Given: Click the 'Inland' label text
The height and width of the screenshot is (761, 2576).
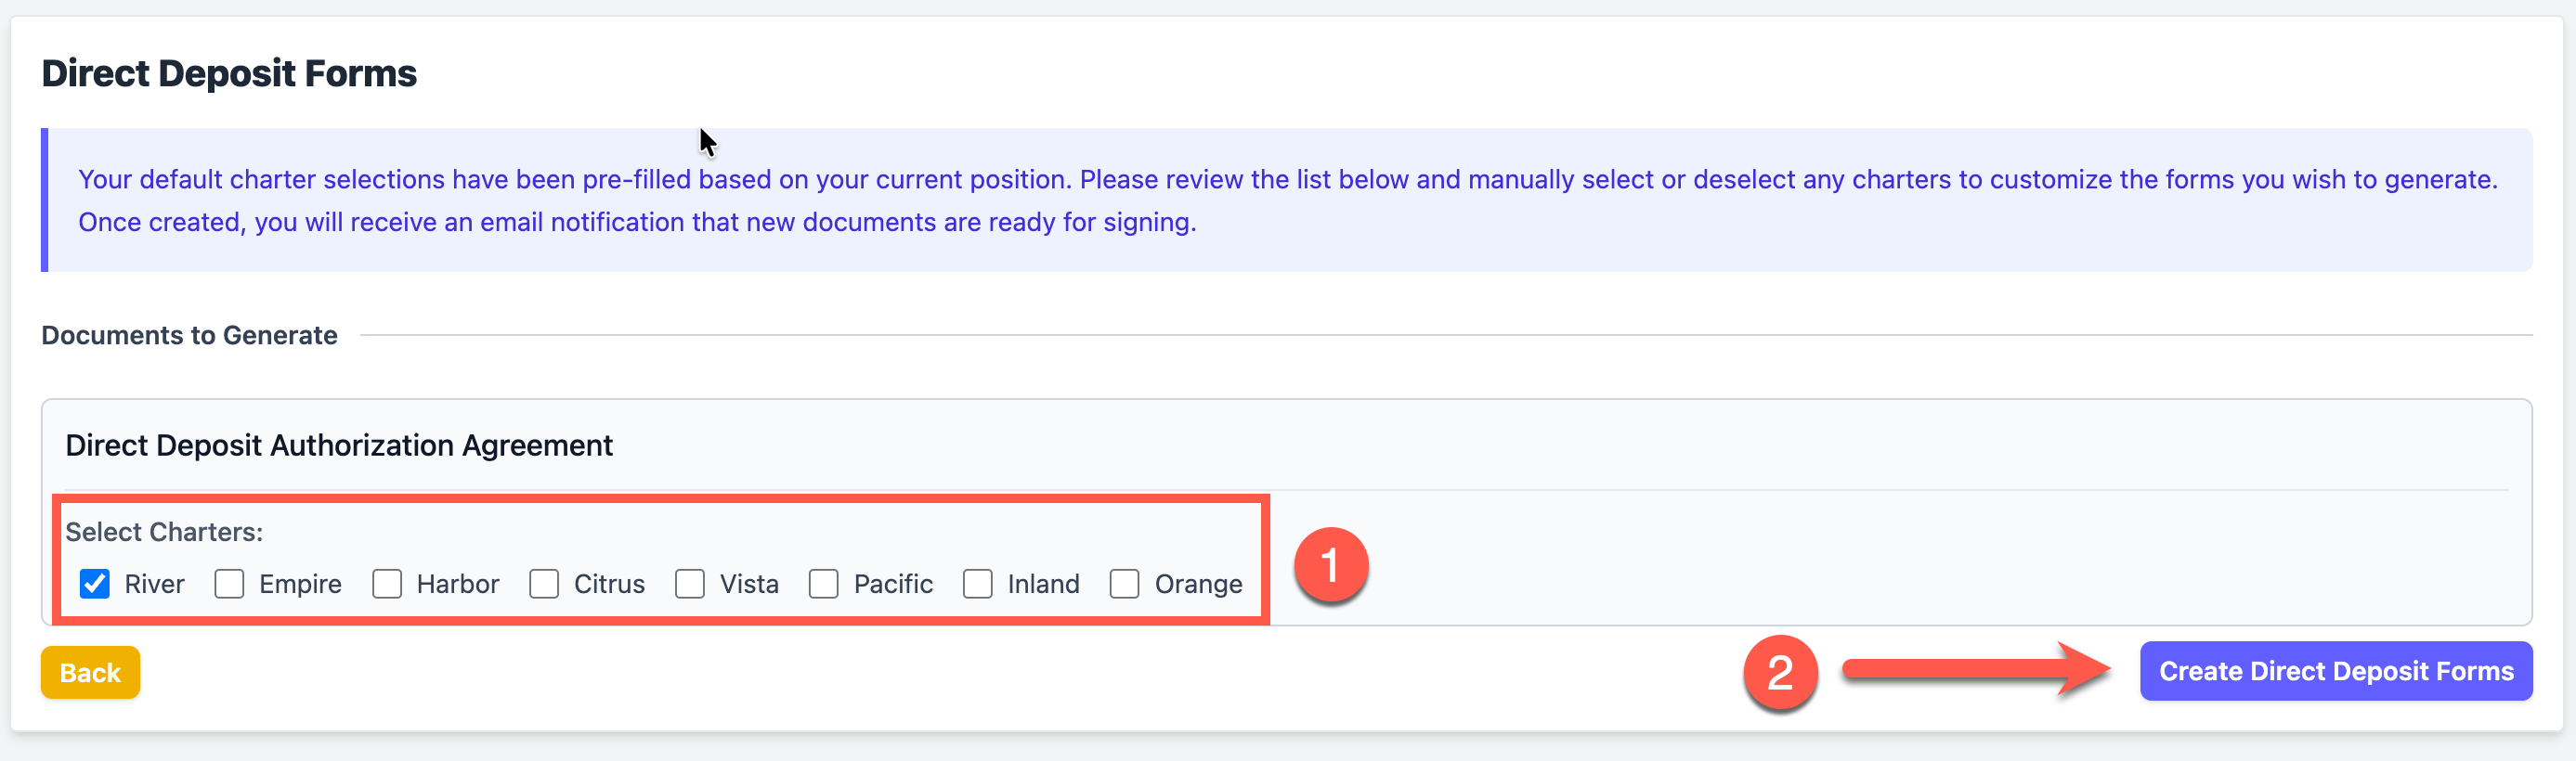Looking at the screenshot, I should (x=1043, y=584).
